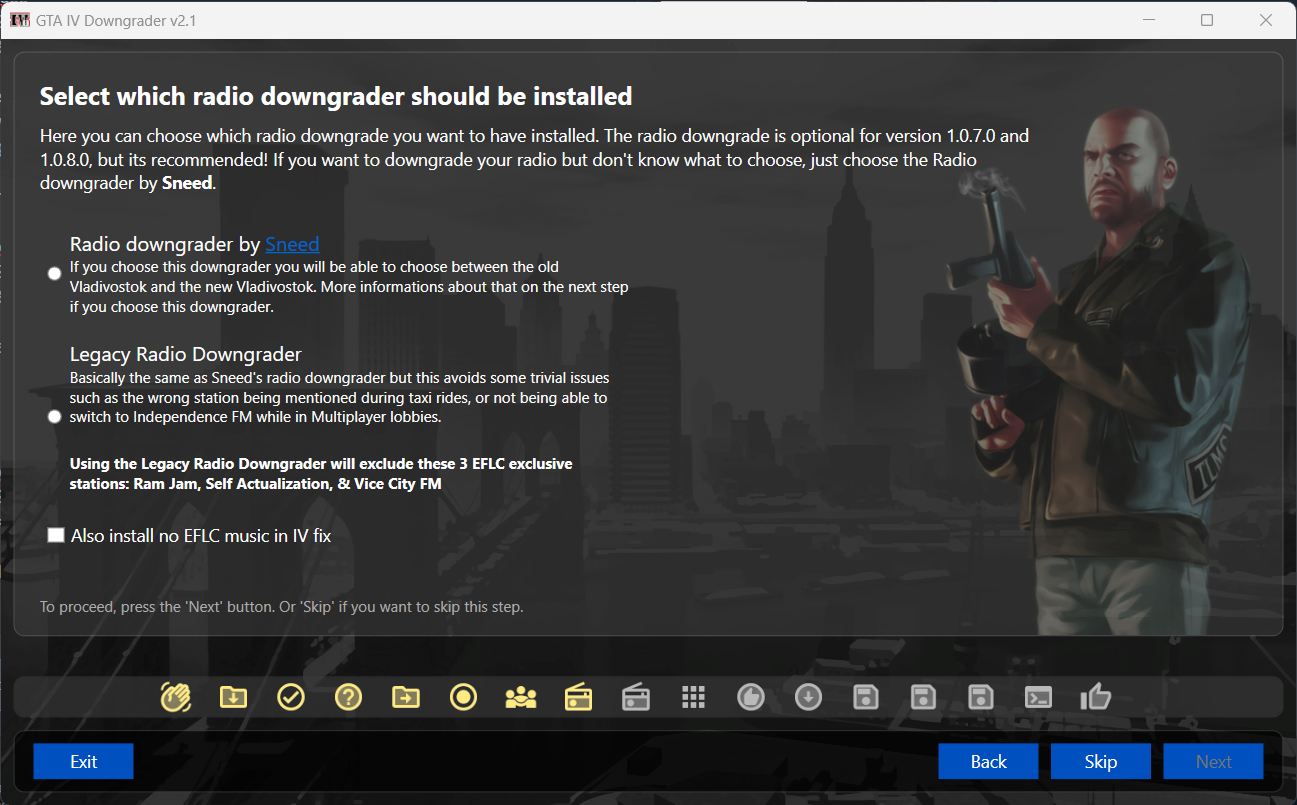Maximize the GTA IV Downgrader window
Screen dimensions: 1297x805
(x=1207, y=20)
